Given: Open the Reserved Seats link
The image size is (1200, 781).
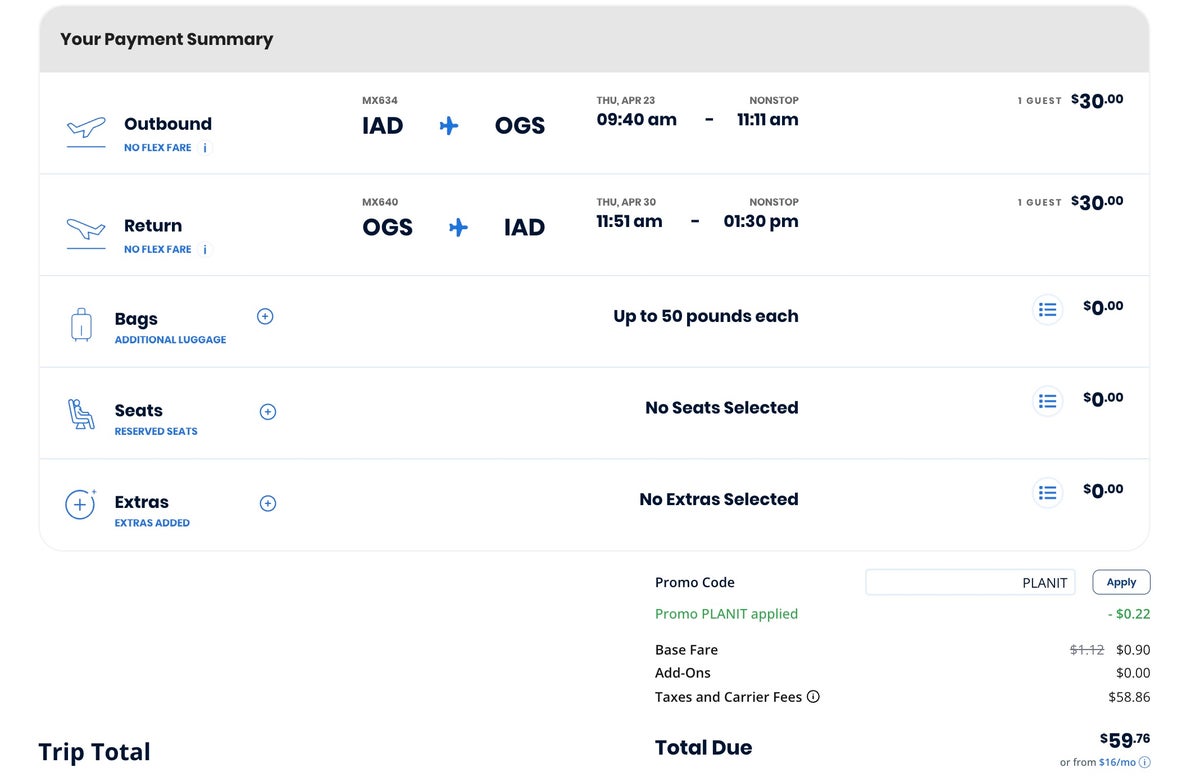Looking at the screenshot, I should 156,432.
